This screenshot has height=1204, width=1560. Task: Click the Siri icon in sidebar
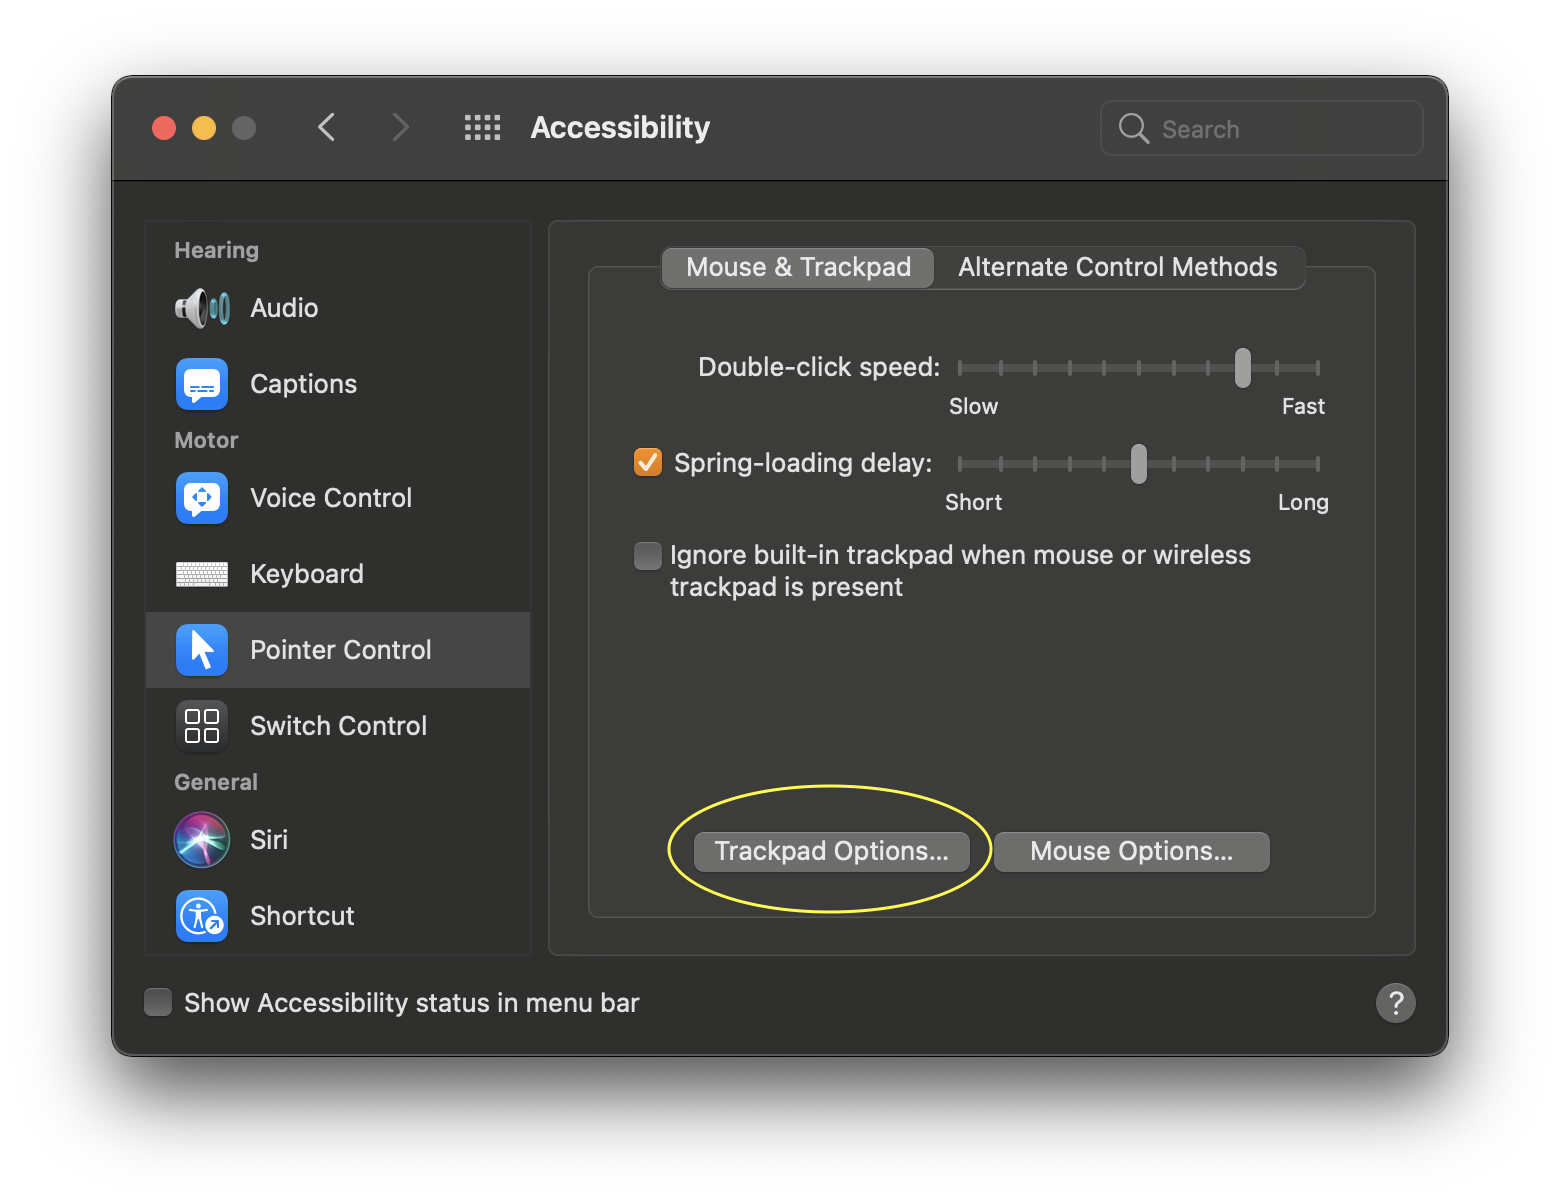201,840
